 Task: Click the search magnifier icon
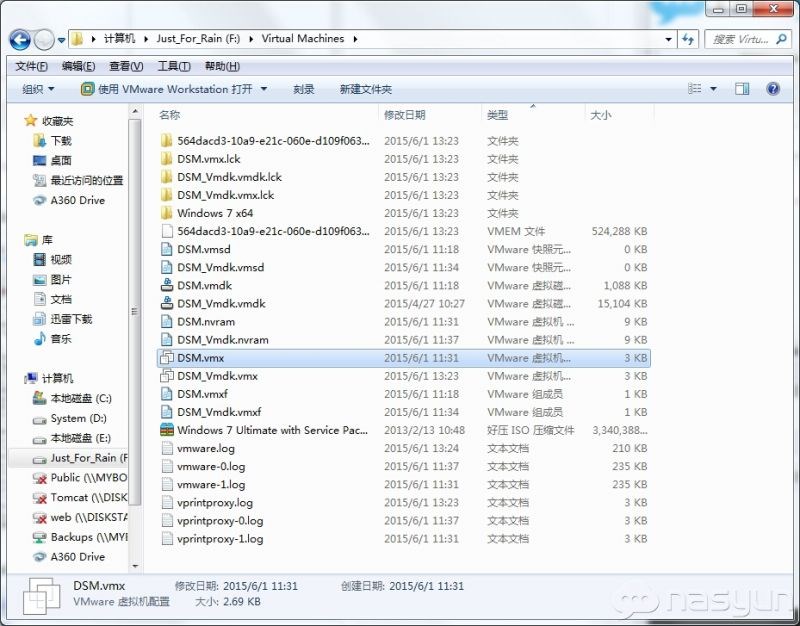(781, 39)
